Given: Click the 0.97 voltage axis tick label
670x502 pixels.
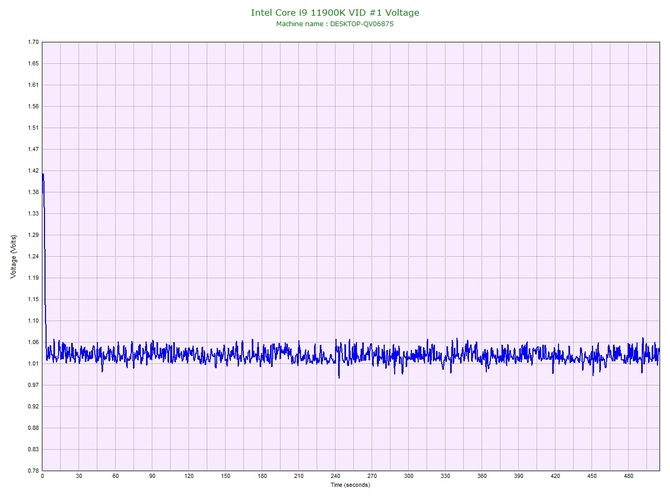Looking at the screenshot, I should coord(33,385).
